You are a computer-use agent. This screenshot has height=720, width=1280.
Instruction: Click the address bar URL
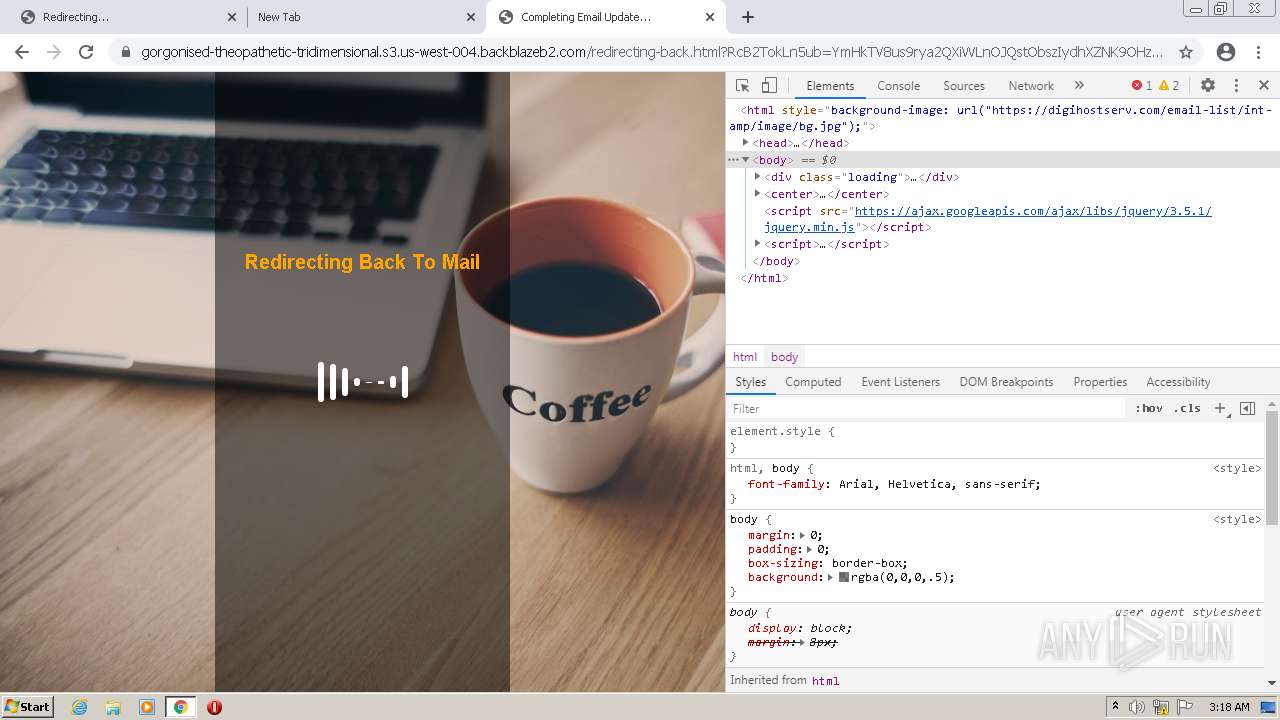click(x=652, y=52)
